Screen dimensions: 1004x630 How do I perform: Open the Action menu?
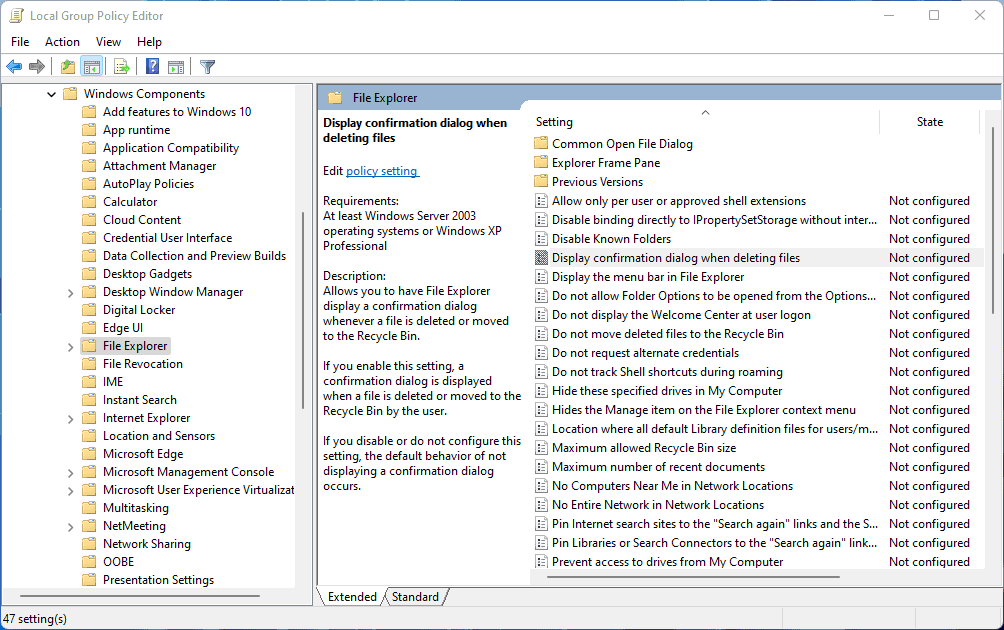pyautogui.click(x=62, y=42)
